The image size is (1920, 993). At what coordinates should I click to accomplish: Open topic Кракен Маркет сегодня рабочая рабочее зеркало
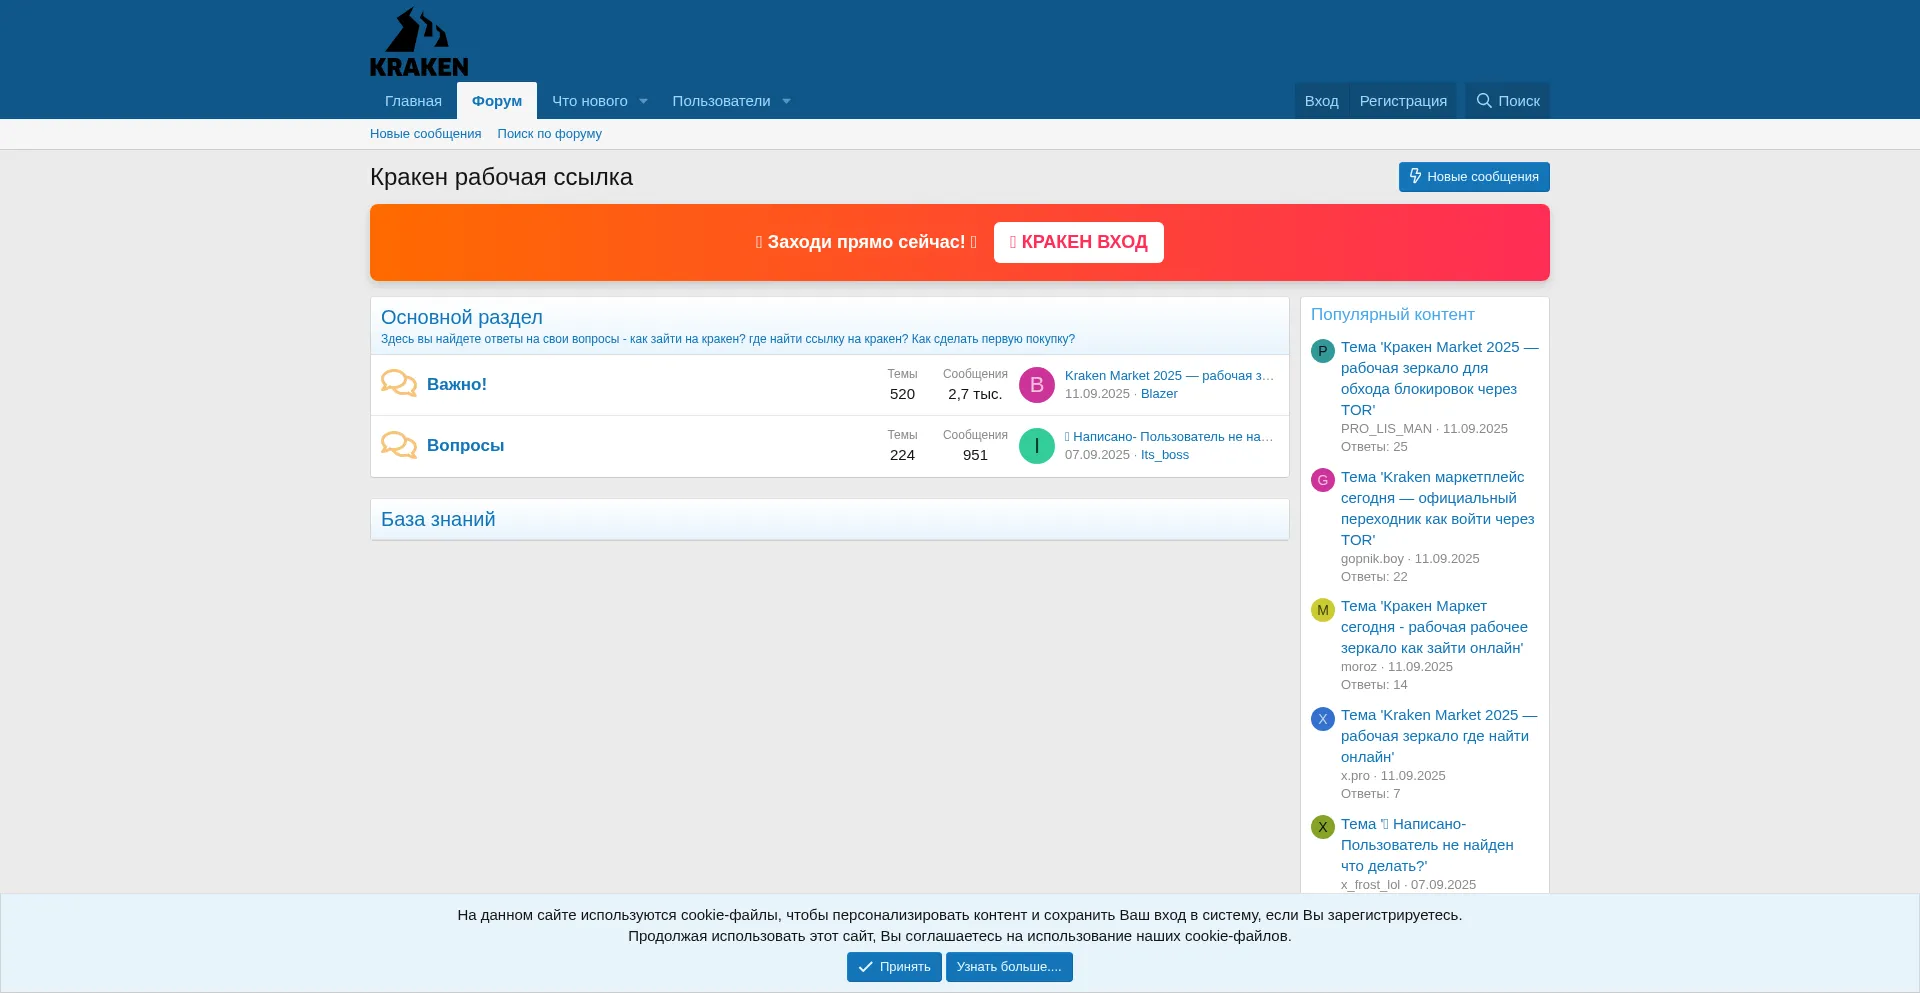[1435, 627]
